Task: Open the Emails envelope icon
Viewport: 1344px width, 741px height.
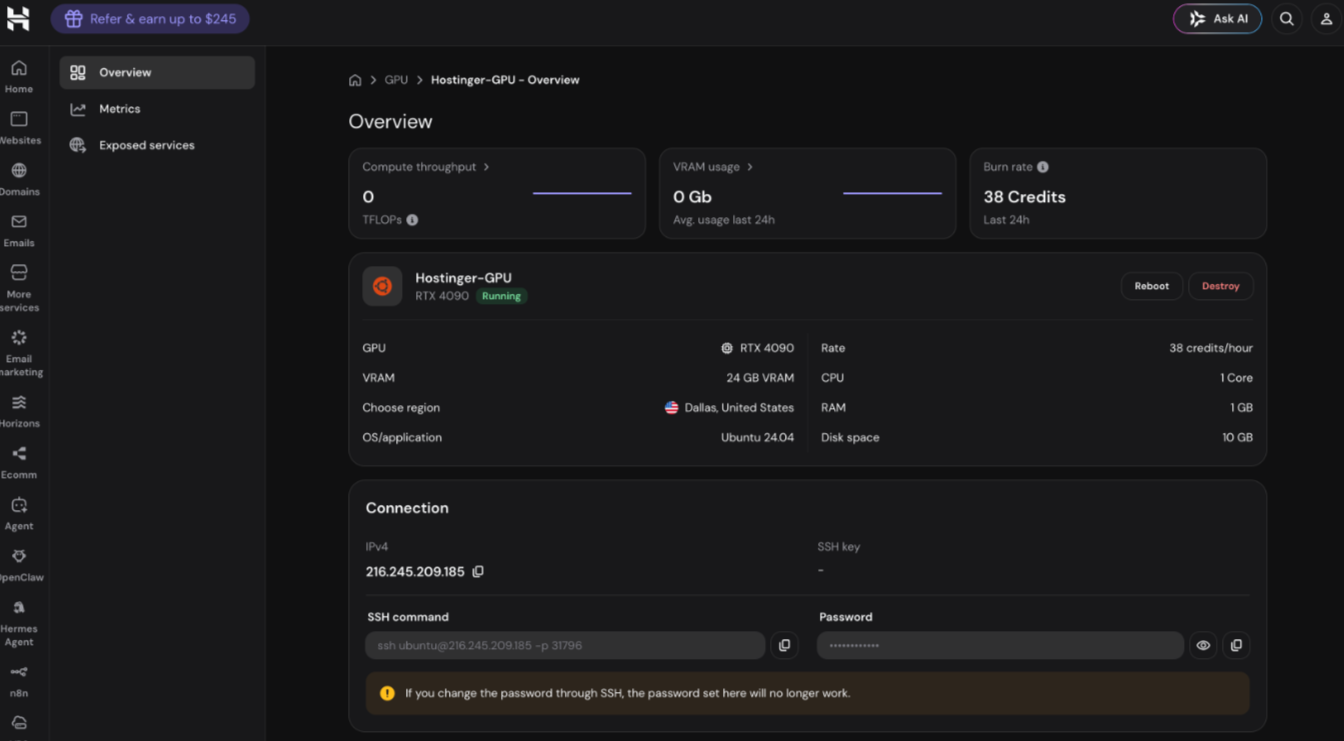Action: coord(19,221)
